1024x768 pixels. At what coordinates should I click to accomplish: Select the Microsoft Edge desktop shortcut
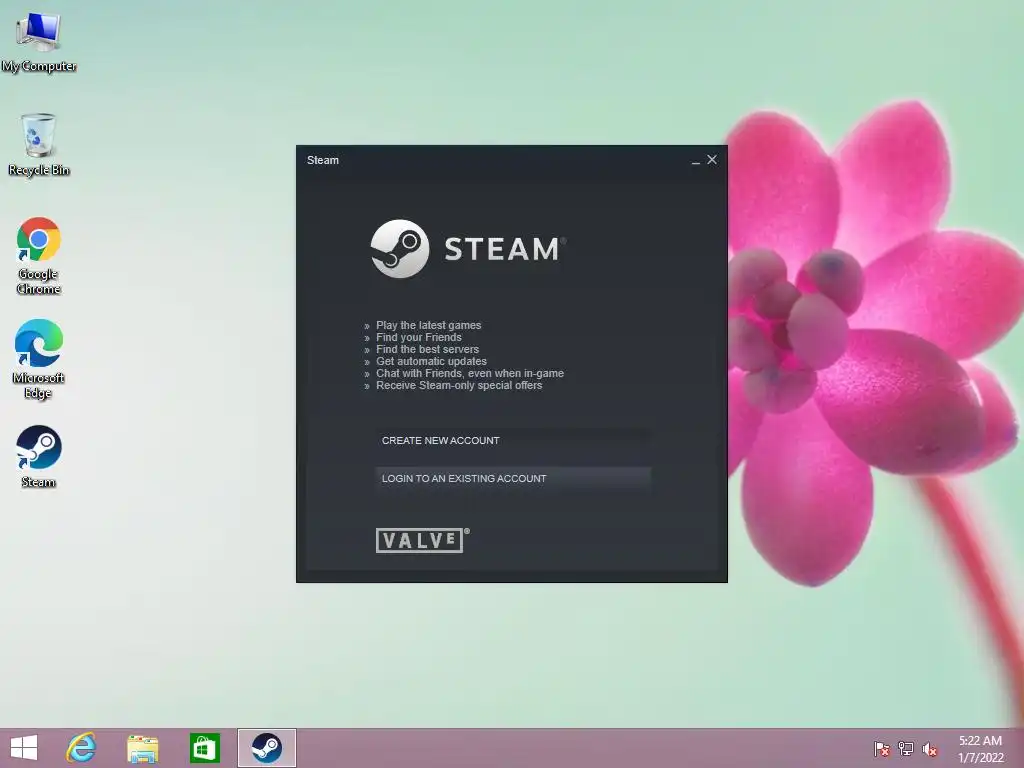click(39, 359)
